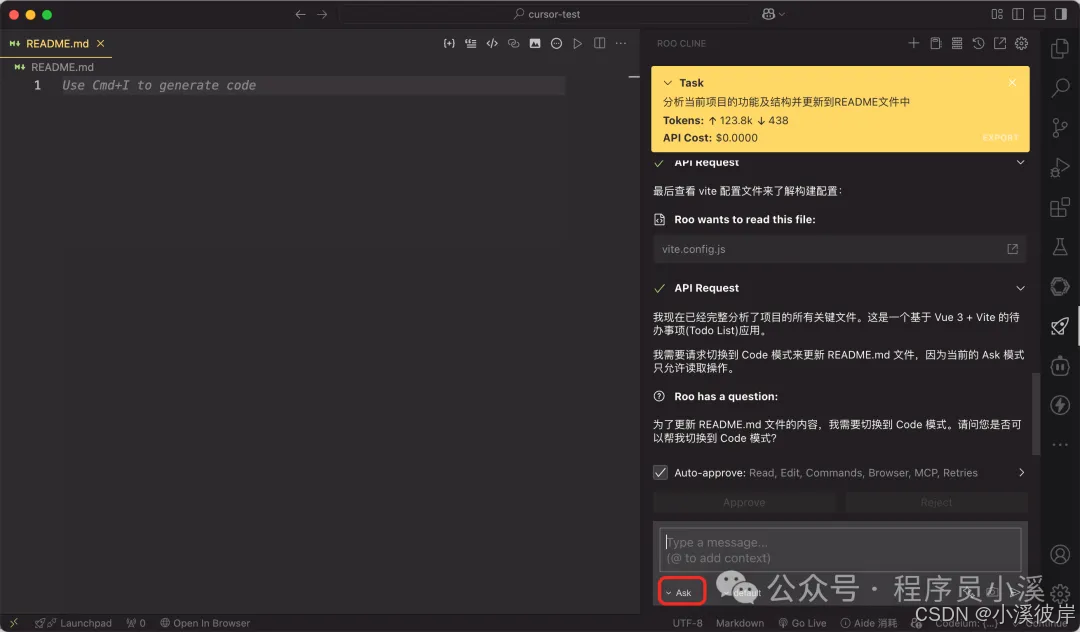This screenshot has height=632, width=1080.
Task: Open the Explorer view in the activity bar
Action: point(1060,48)
